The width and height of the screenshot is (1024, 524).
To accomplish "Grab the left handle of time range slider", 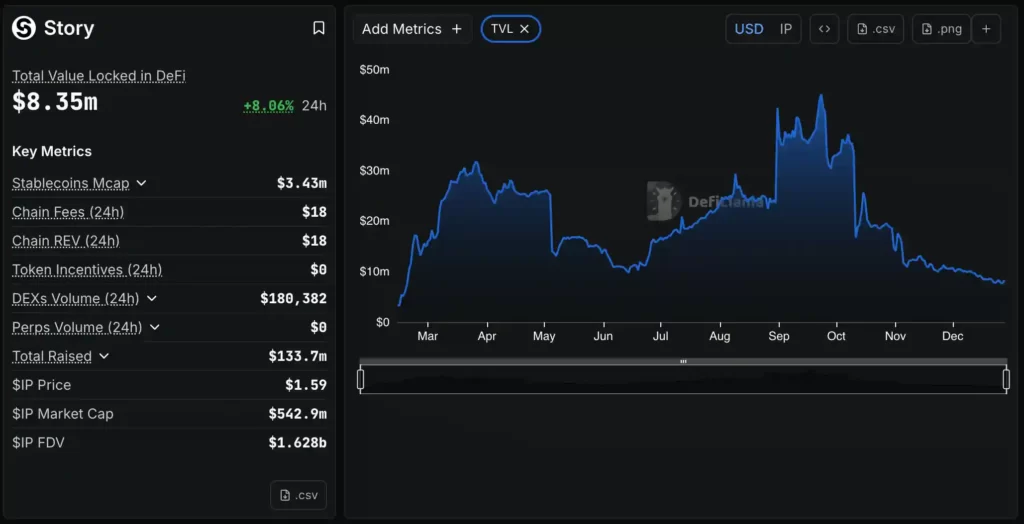I will [x=361, y=379].
